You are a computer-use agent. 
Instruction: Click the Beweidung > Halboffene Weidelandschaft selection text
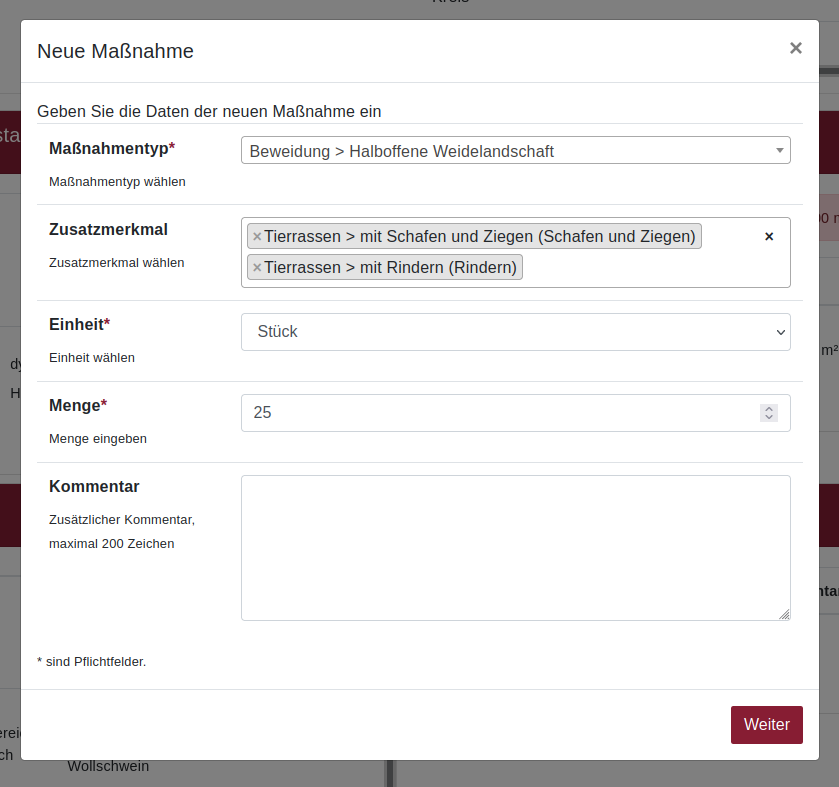(401, 152)
